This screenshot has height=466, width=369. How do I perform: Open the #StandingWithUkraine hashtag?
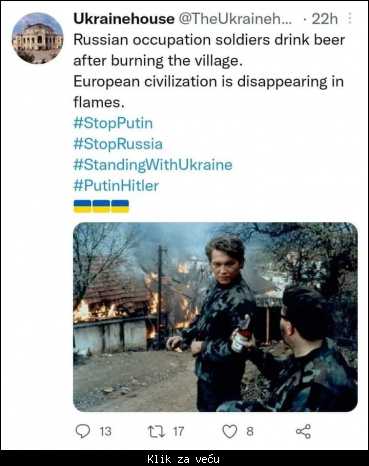(153, 165)
